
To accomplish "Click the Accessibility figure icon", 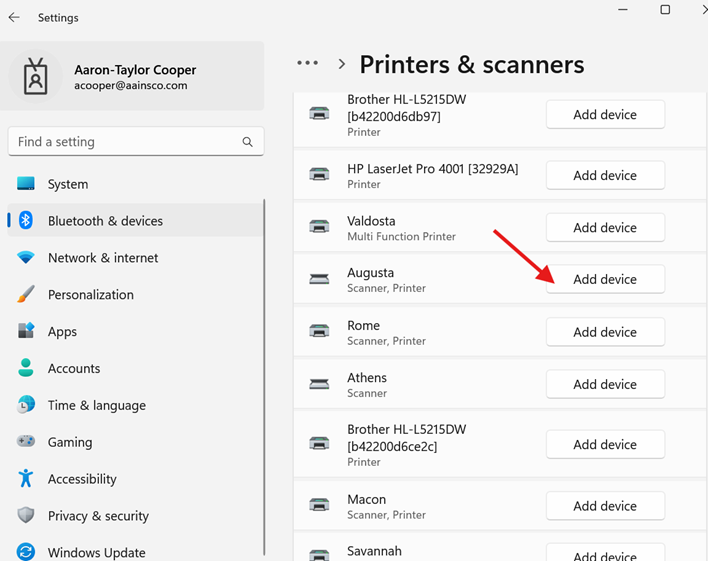I will click(x=26, y=479).
